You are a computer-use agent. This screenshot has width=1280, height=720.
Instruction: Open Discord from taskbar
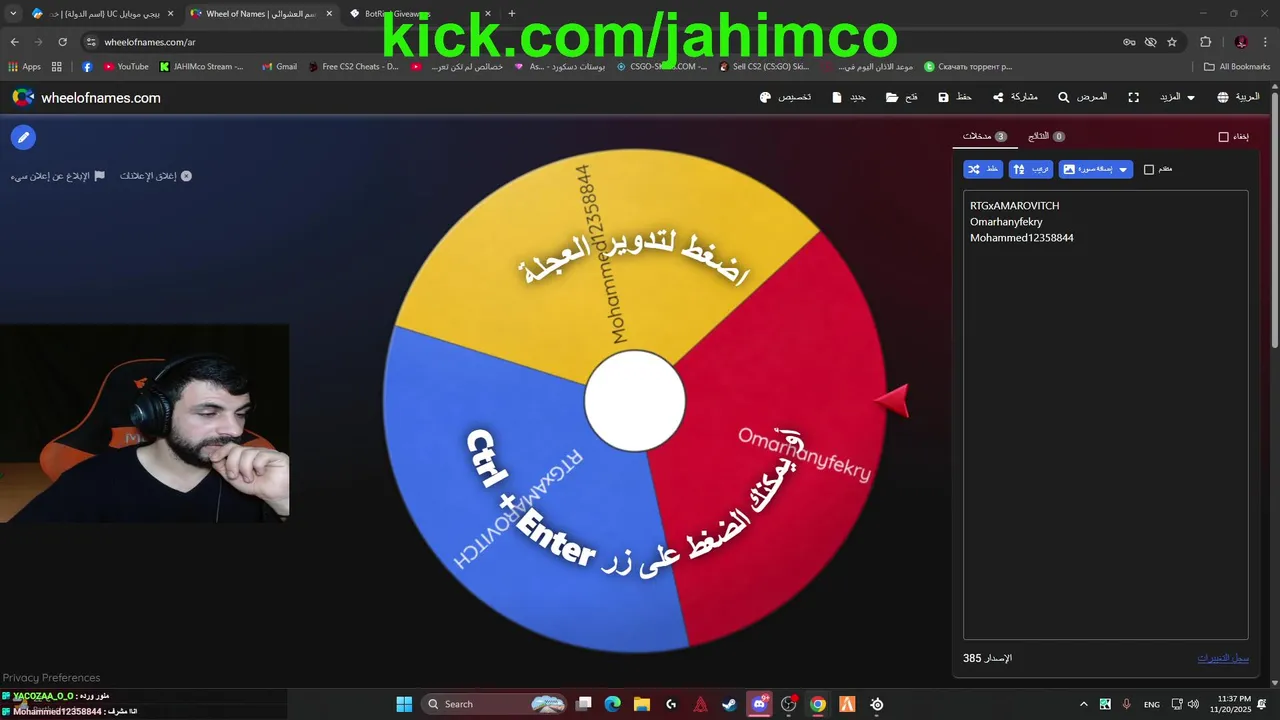click(759, 704)
